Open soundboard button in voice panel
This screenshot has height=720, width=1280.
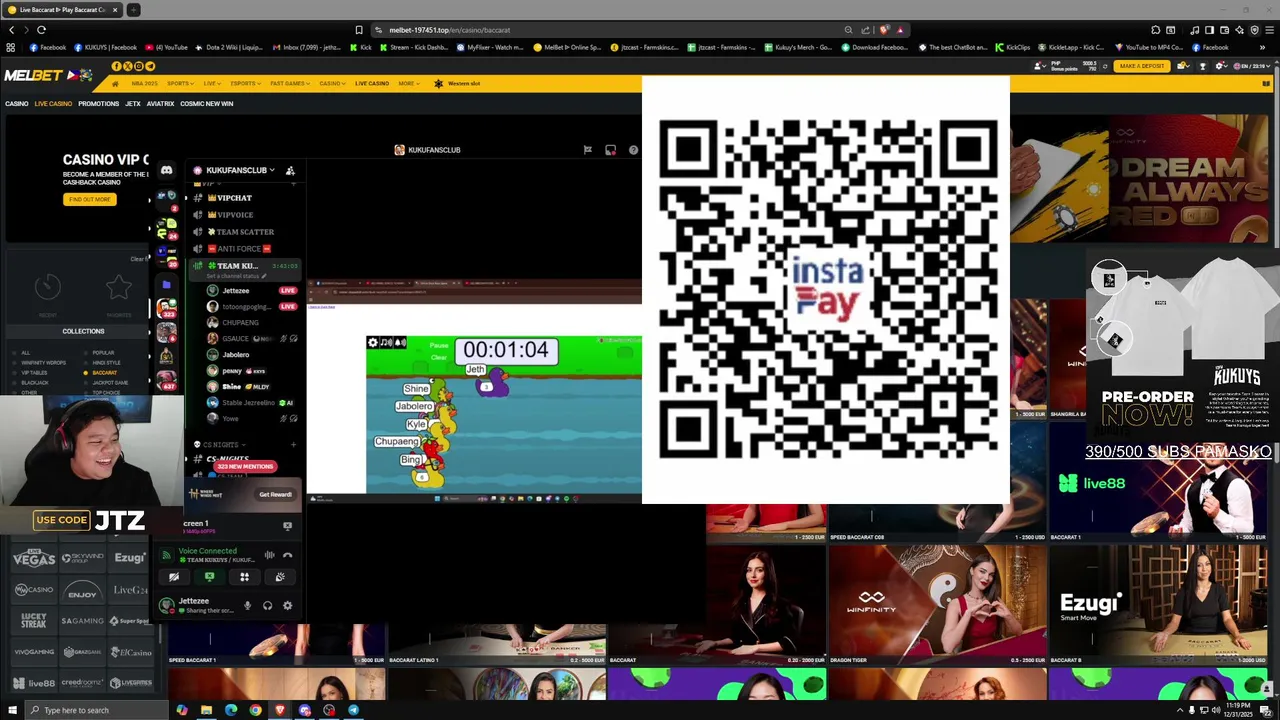(x=280, y=577)
